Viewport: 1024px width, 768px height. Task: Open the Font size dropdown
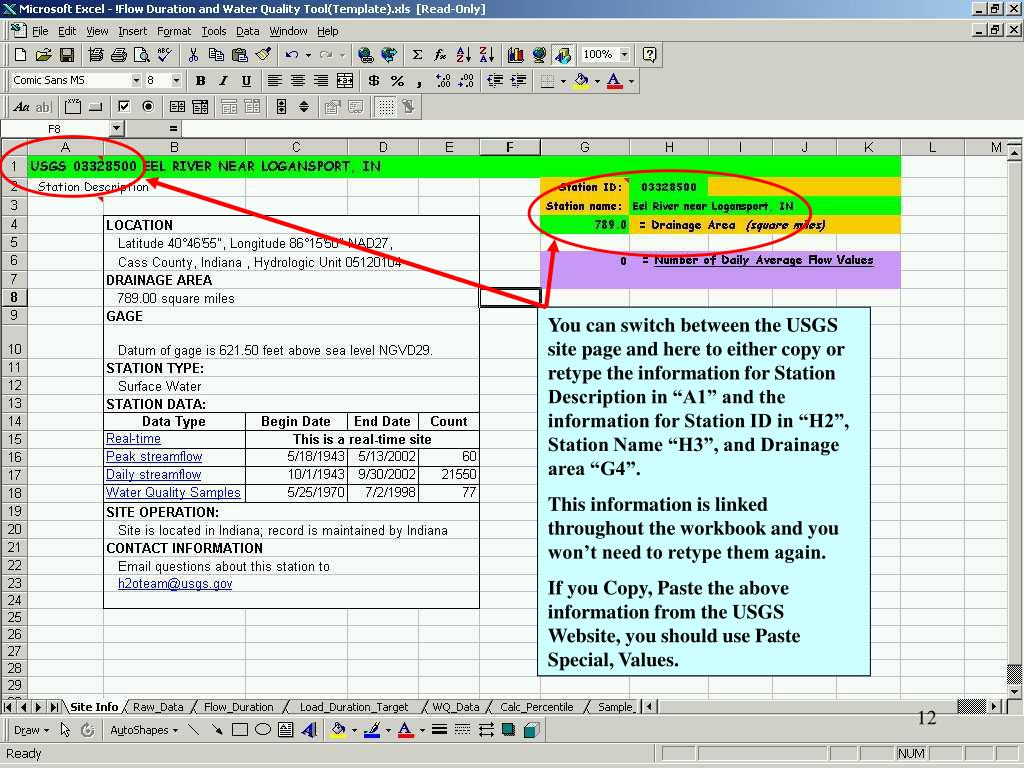[176, 81]
